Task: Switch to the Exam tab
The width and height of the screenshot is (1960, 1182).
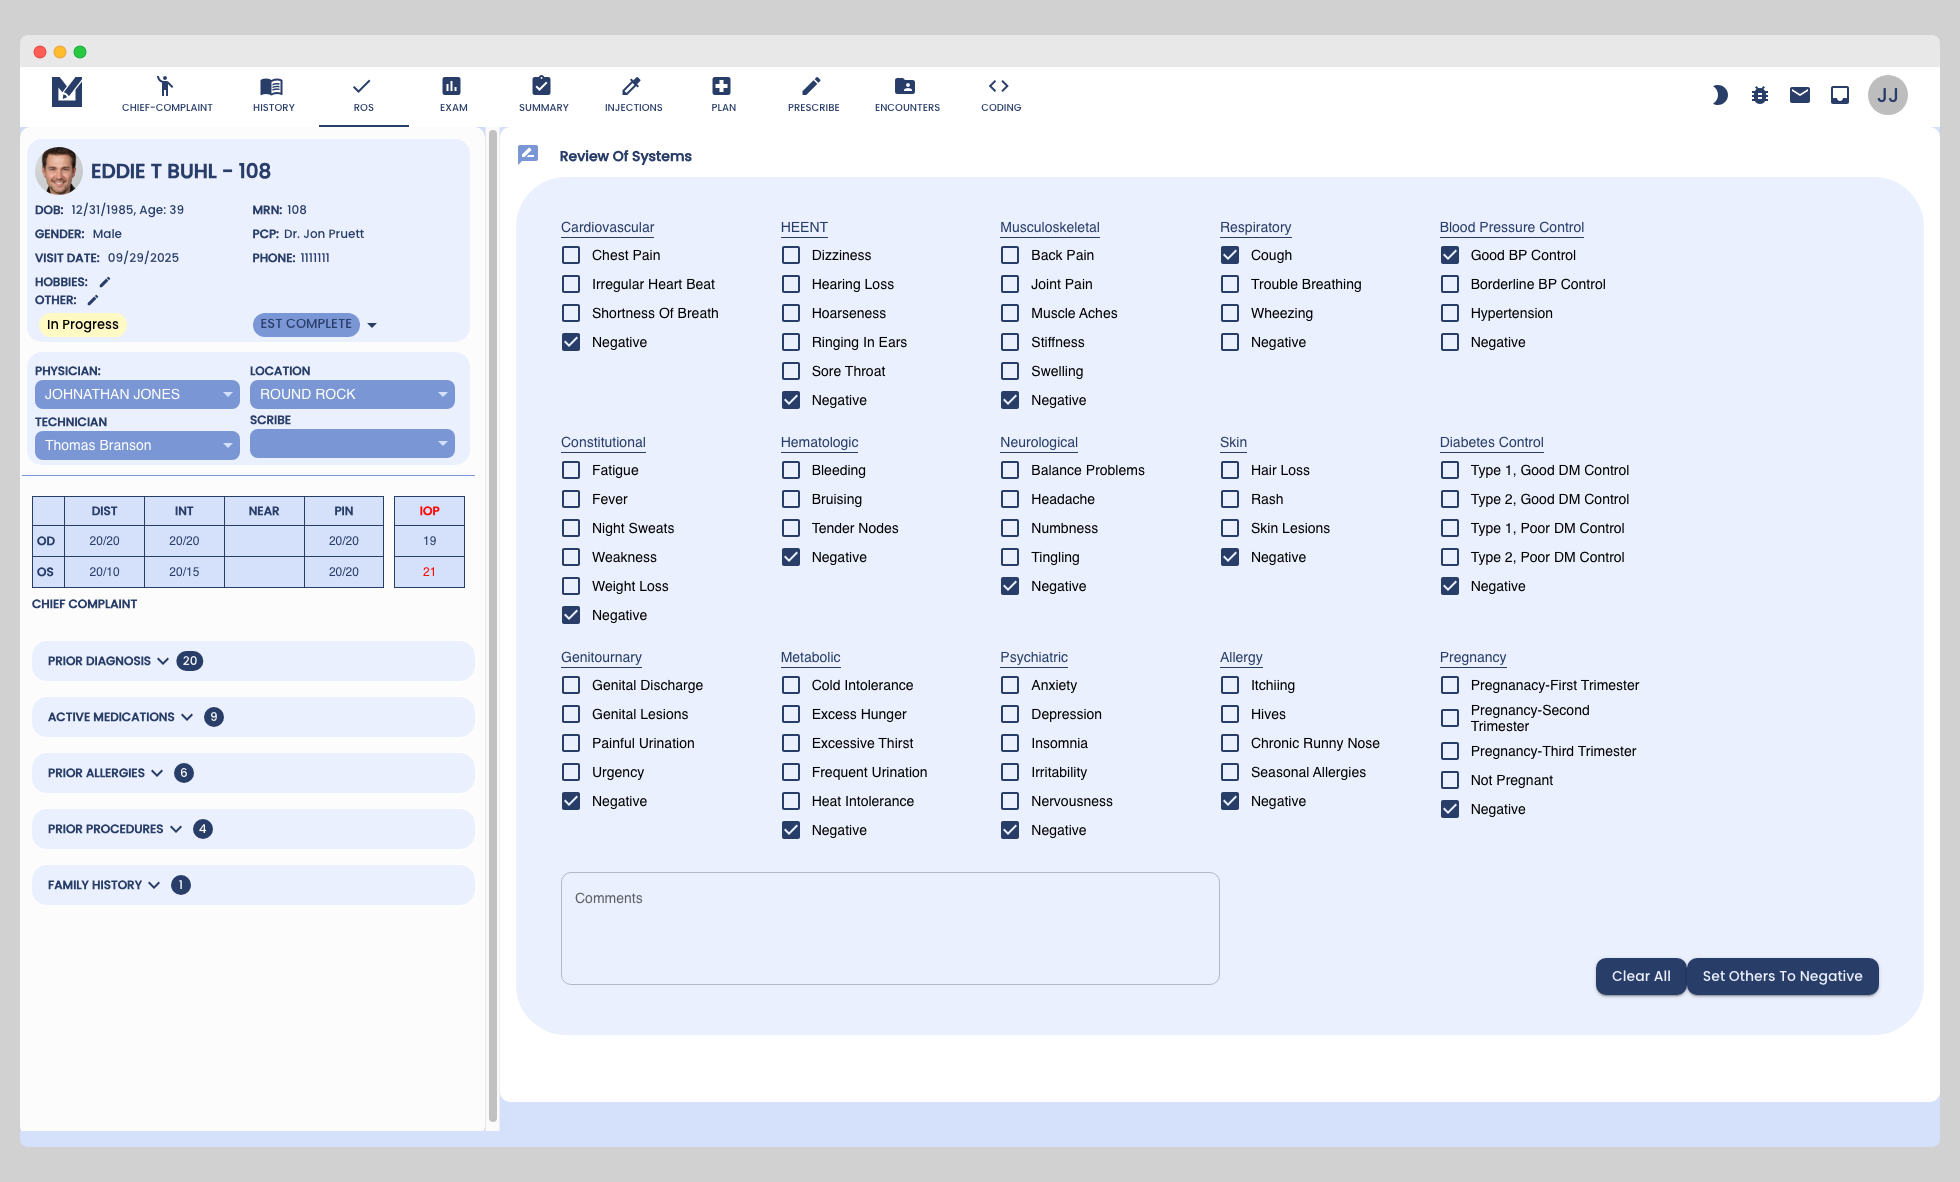Action: (453, 94)
